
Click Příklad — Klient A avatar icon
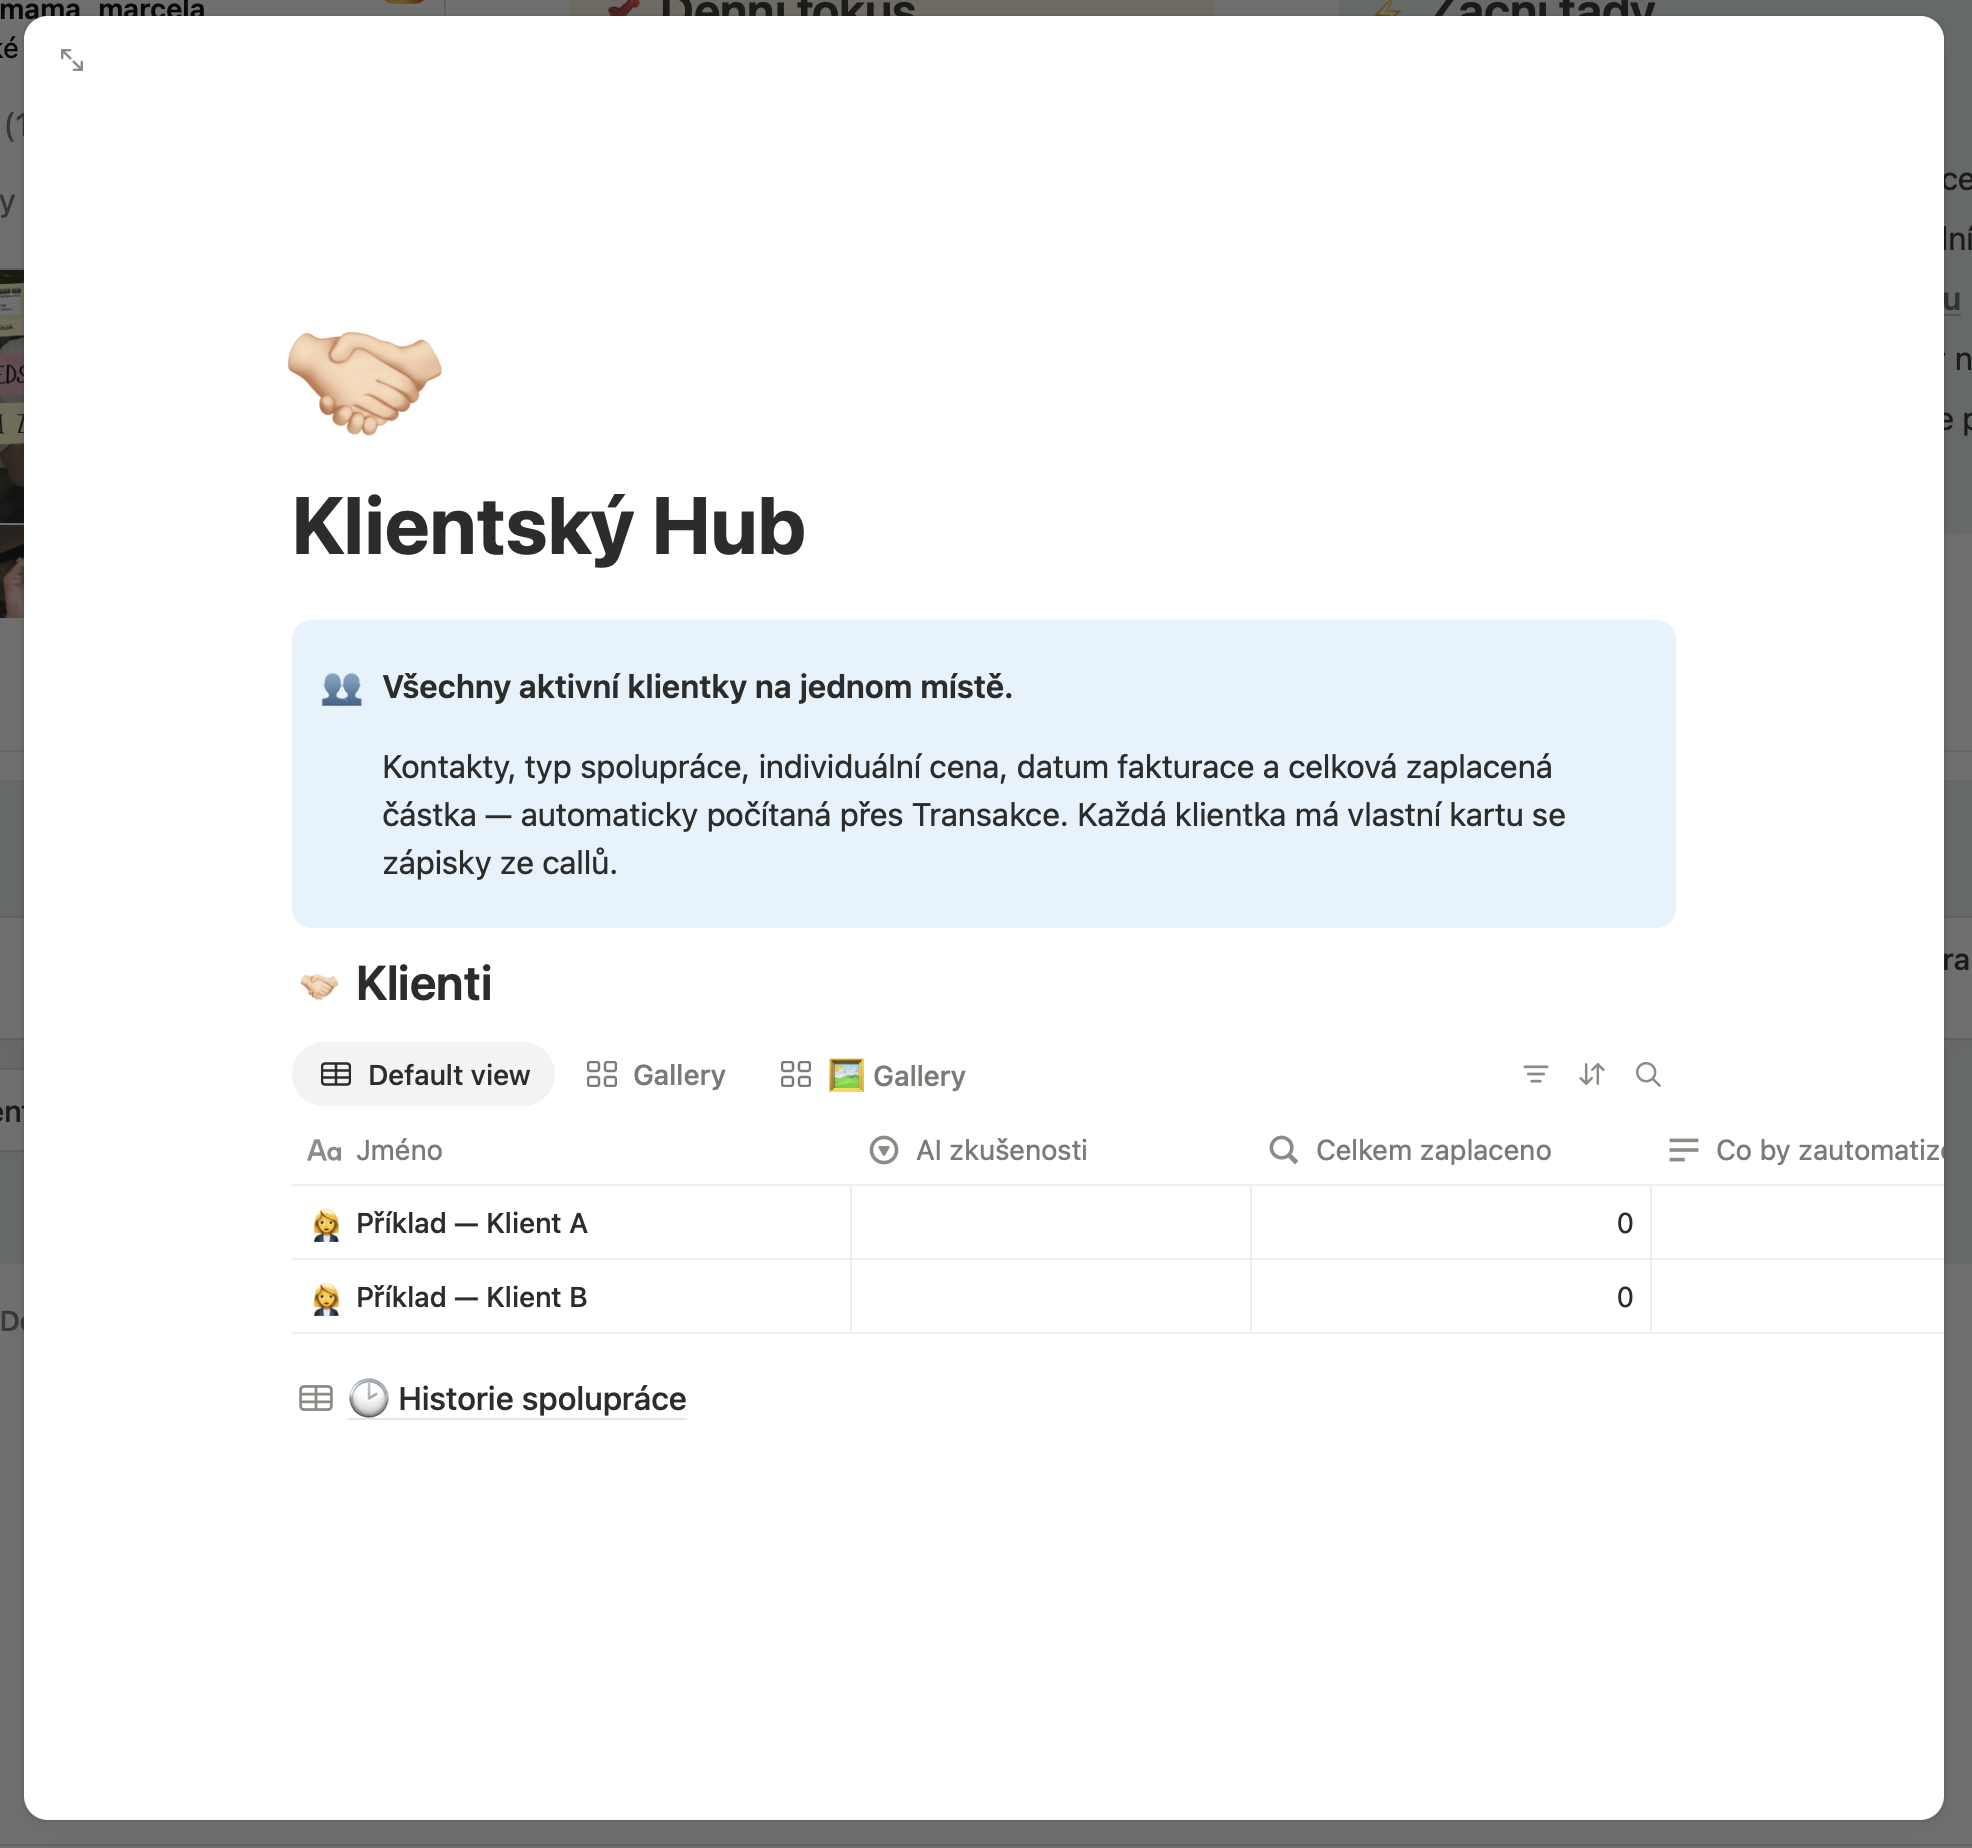[x=326, y=1224]
